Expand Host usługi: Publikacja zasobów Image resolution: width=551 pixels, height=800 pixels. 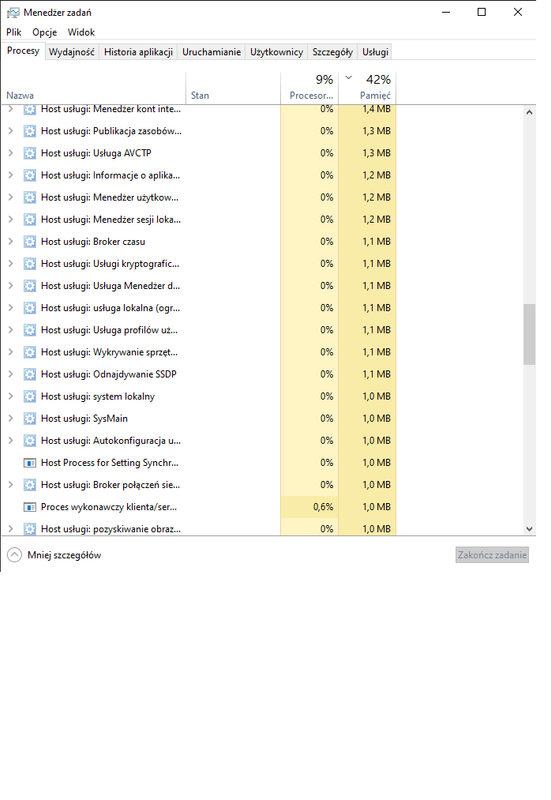pos(11,131)
